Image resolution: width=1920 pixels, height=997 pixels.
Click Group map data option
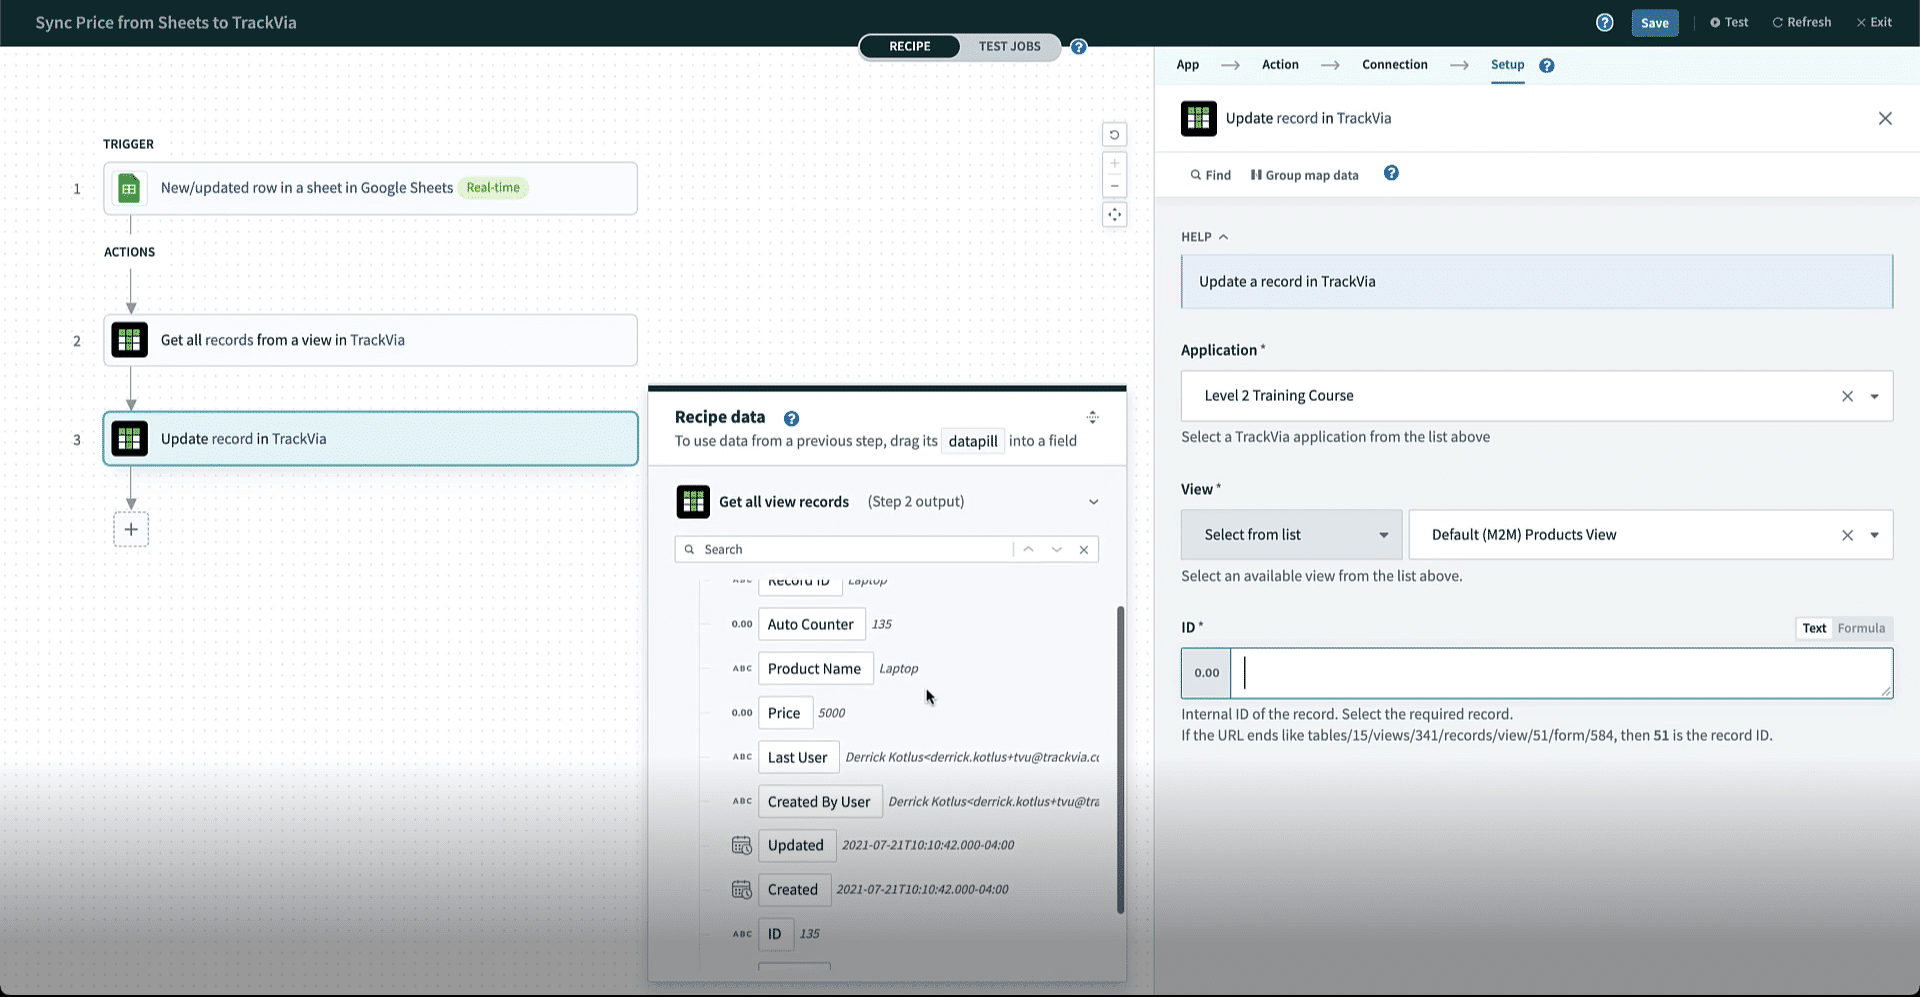pyautogui.click(x=1304, y=175)
